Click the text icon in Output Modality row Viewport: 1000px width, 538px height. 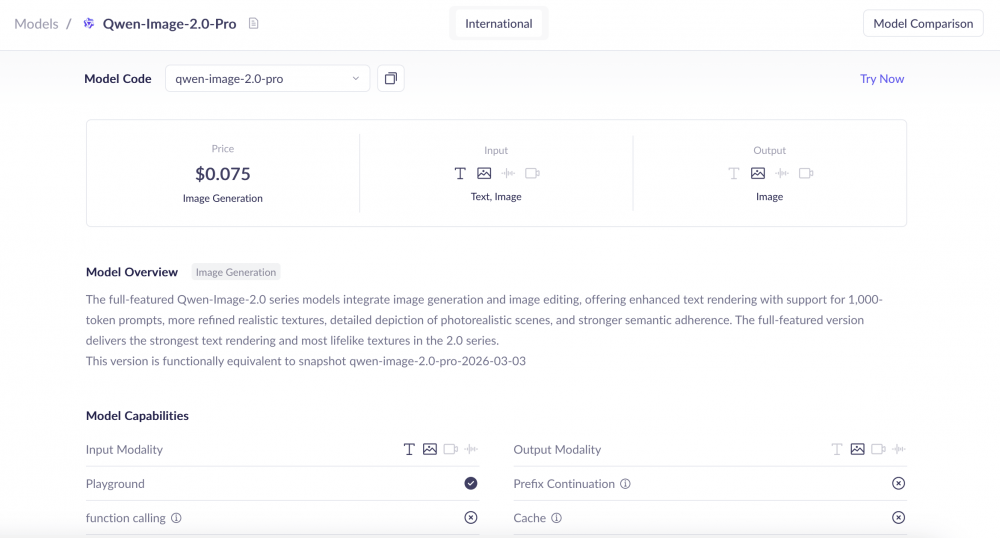point(837,449)
